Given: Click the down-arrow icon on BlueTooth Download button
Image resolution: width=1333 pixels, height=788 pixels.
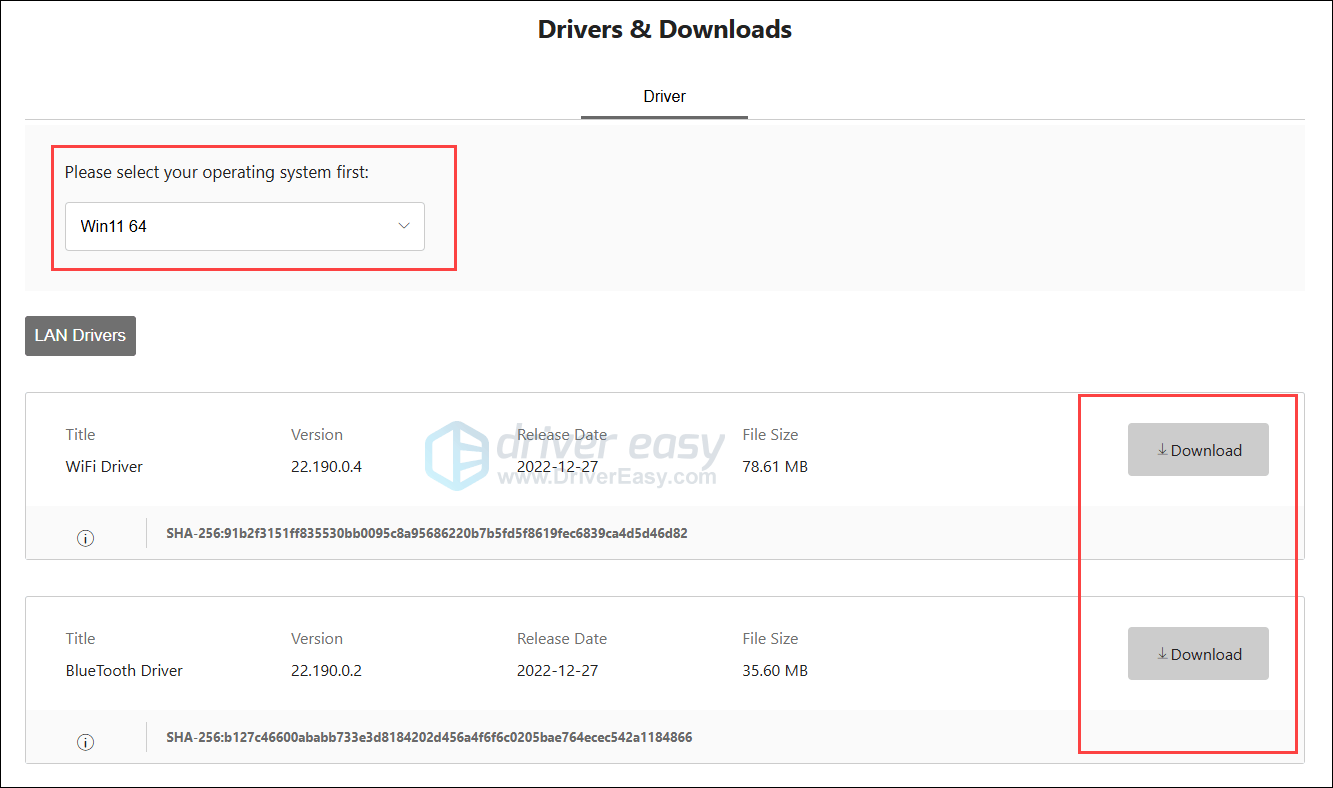Looking at the screenshot, I should pos(1162,654).
